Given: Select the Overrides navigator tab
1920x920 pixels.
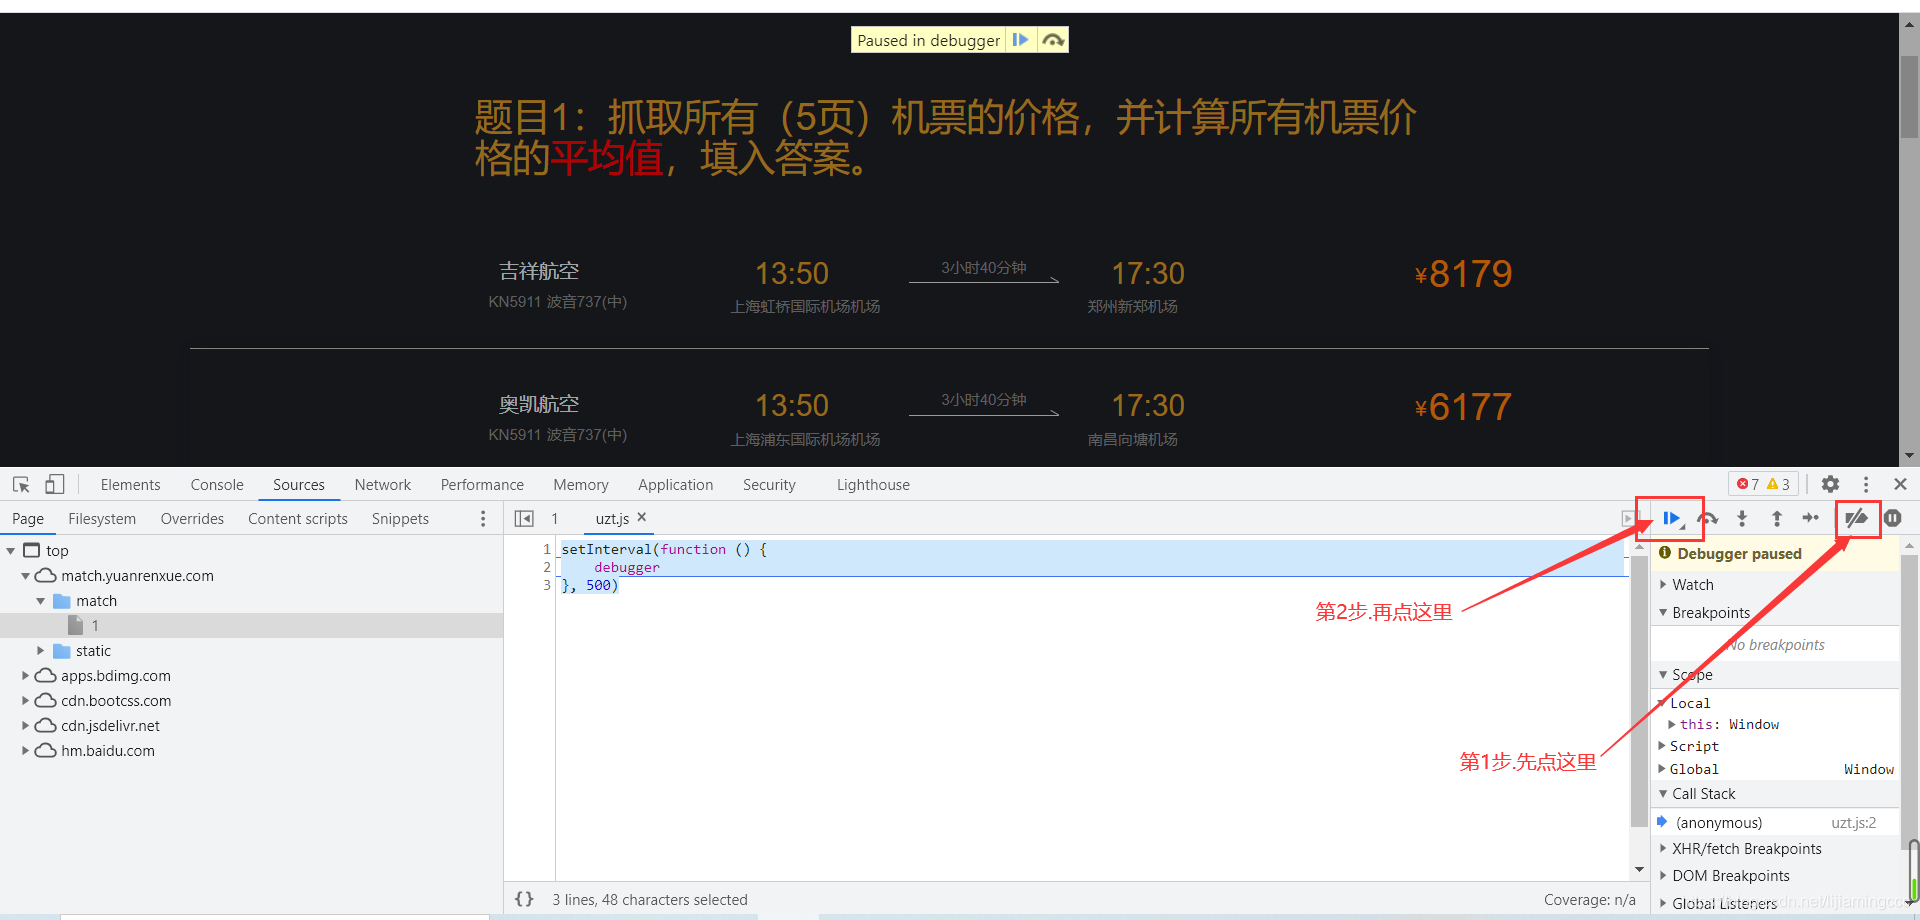Looking at the screenshot, I should click(x=192, y=518).
